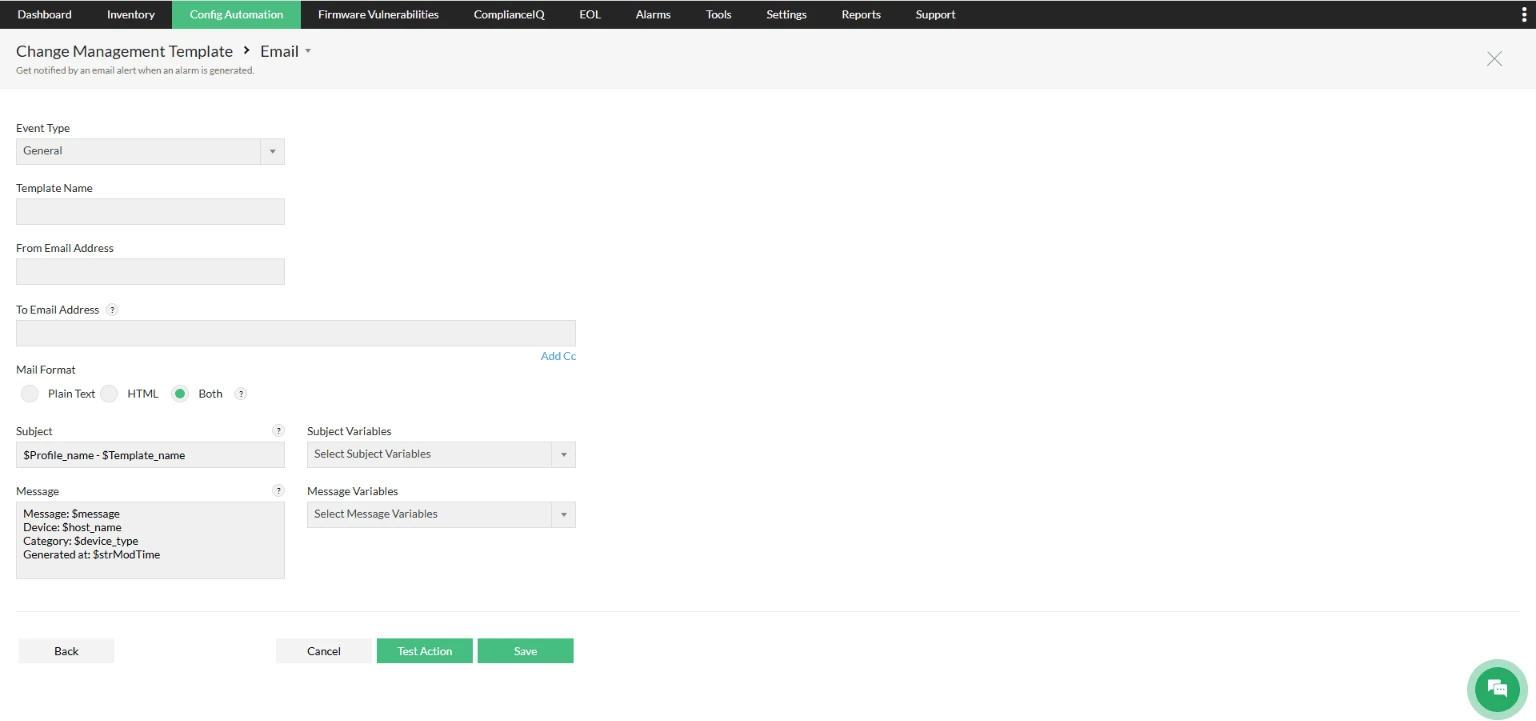Go to the Dashboard tab

[x=44, y=14]
